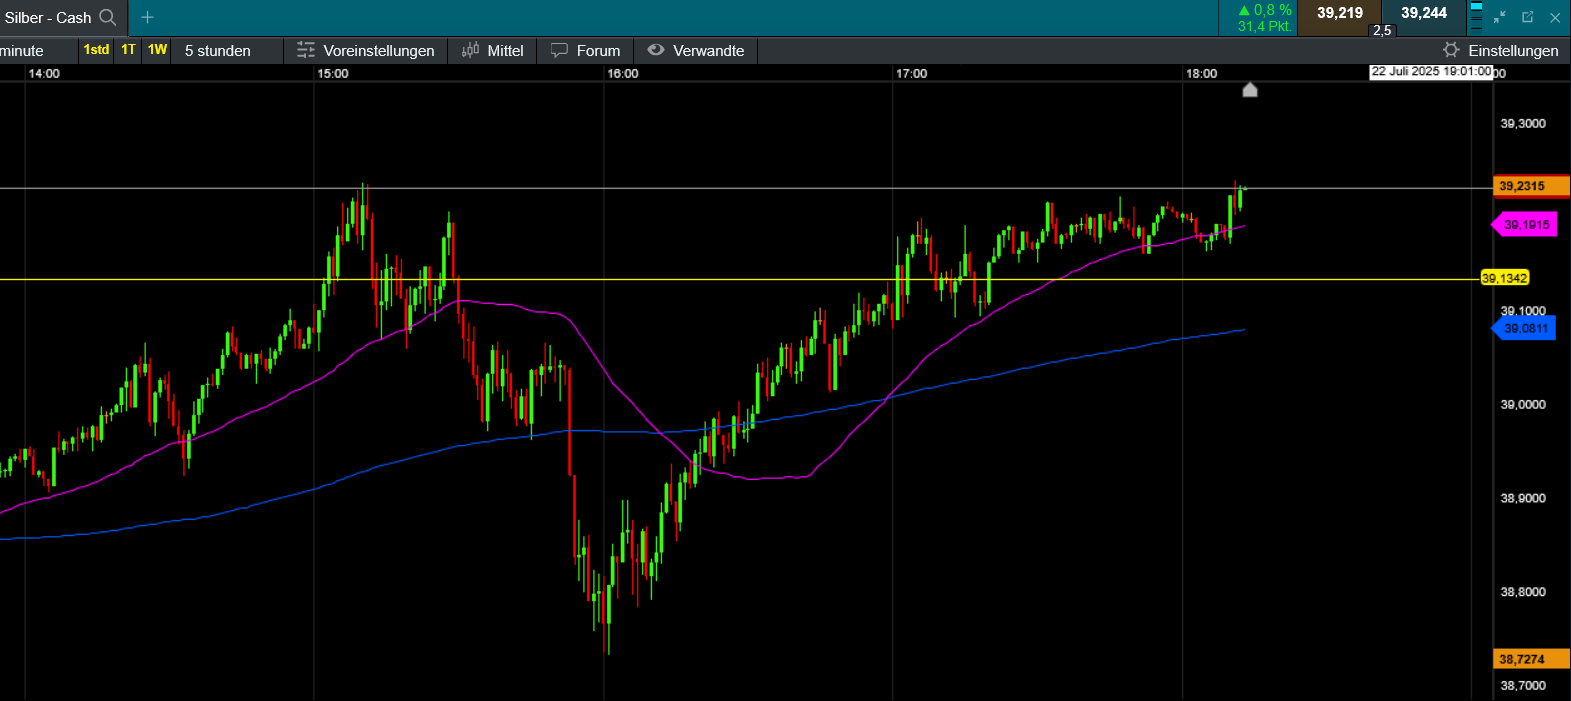Pop out chart into separate window
Viewport: 1571px width, 701px height.
[x=1527, y=17]
